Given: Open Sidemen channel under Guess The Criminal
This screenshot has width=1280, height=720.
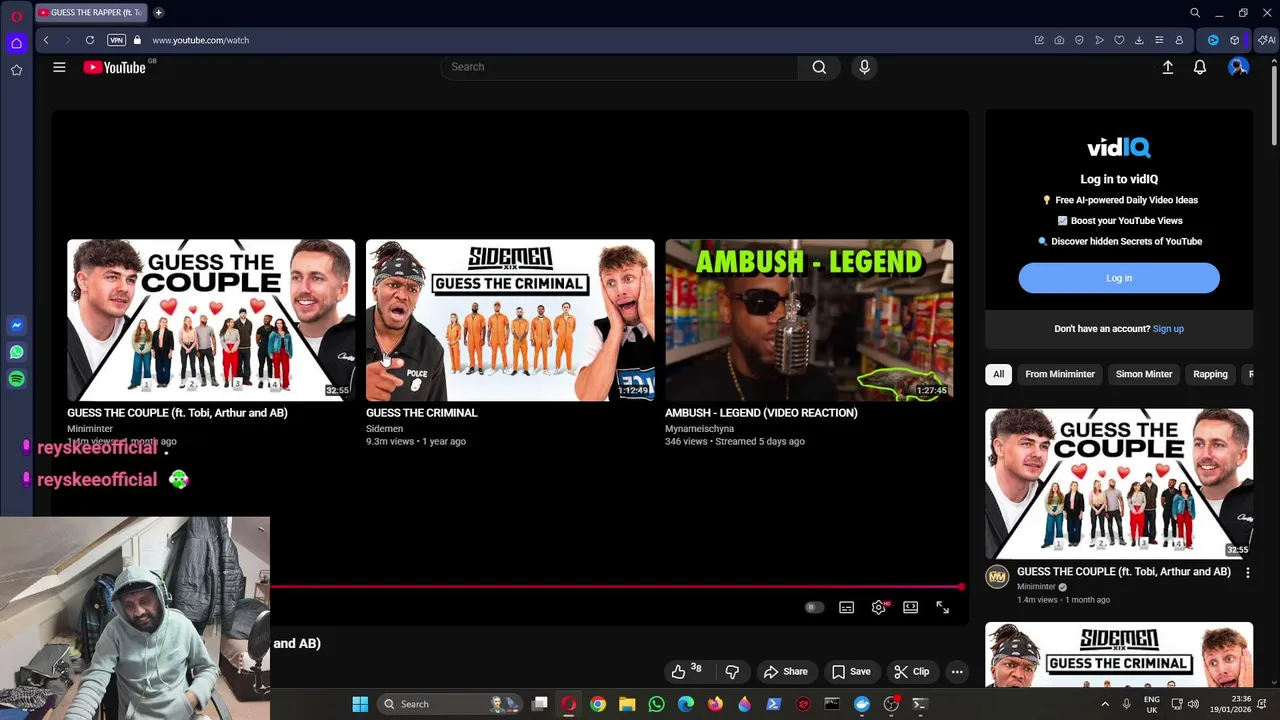Looking at the screenshot, I should (384, 428).
